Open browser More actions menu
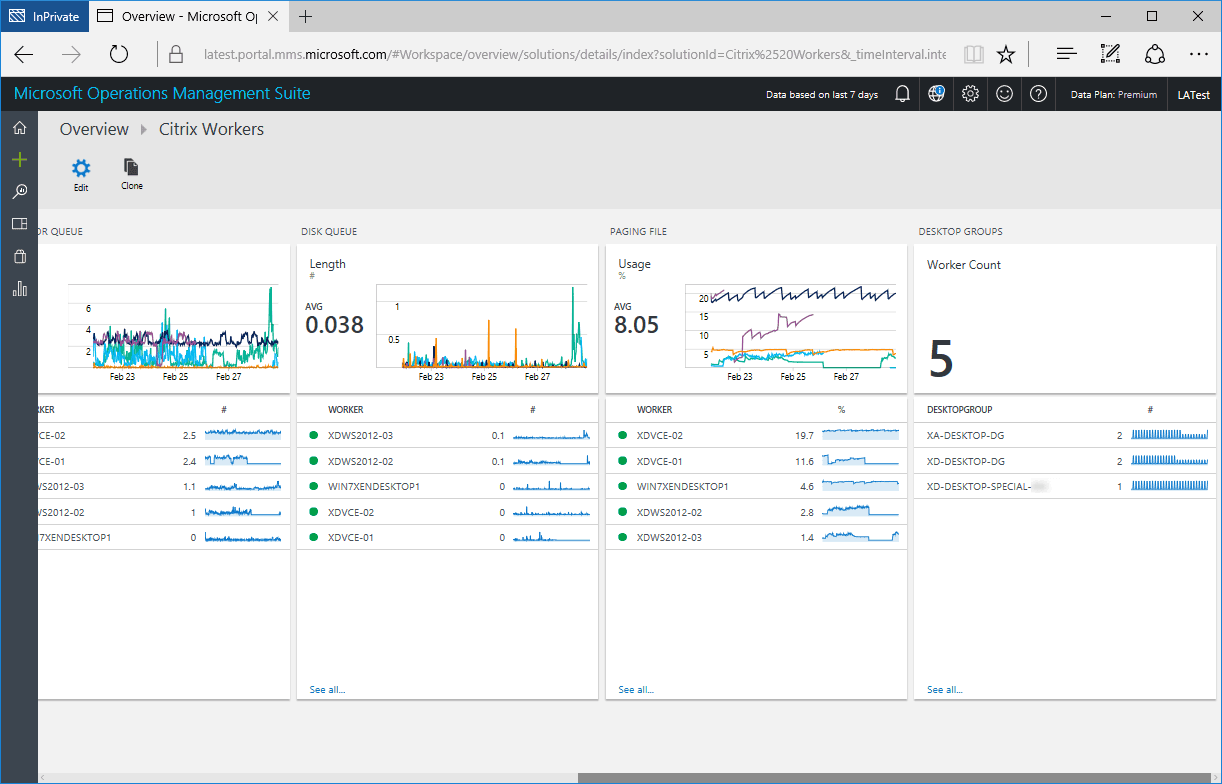The height and width of the screenshot is (784, 1222). (1199, 55)
